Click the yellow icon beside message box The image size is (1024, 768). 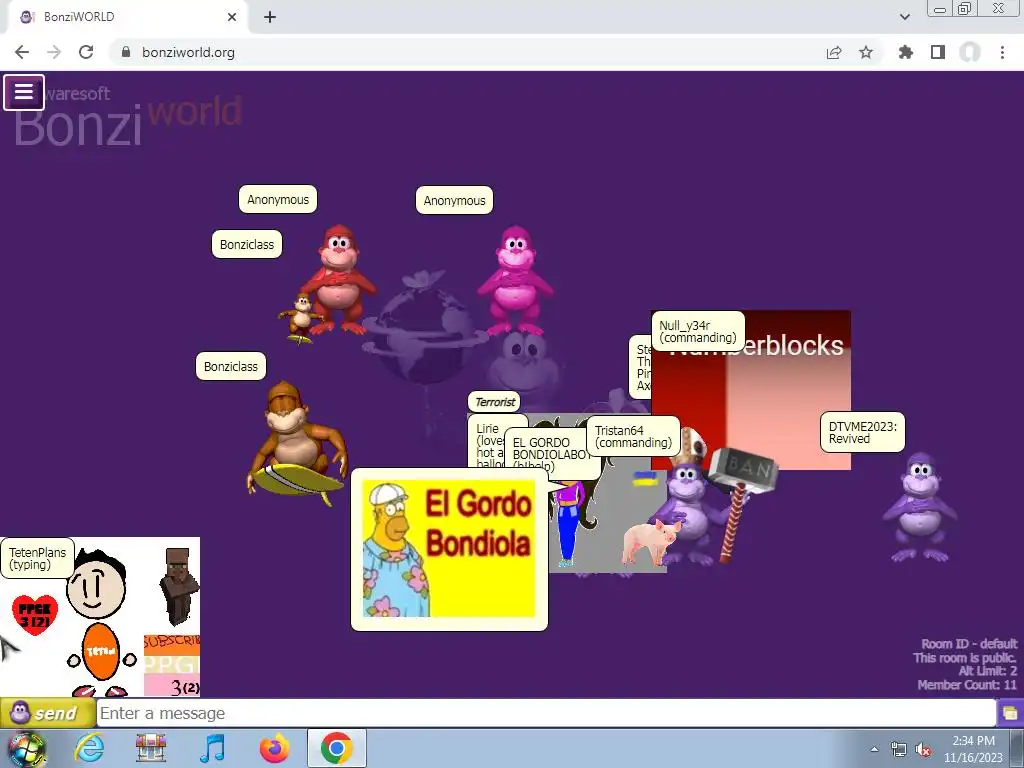(x=1010, y=713)
